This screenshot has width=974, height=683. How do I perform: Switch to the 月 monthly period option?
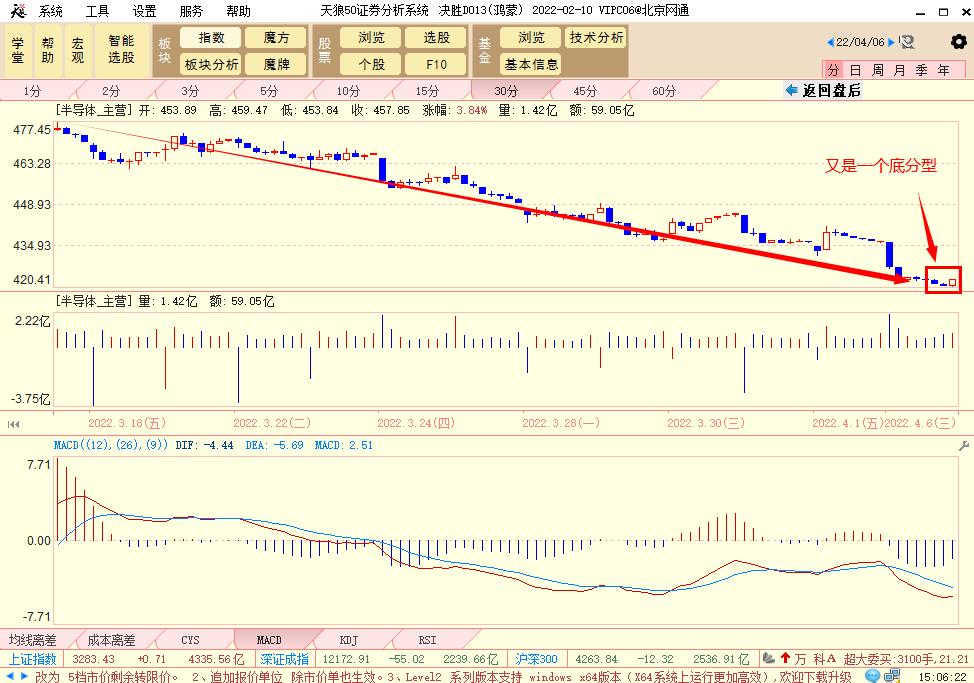899,70
